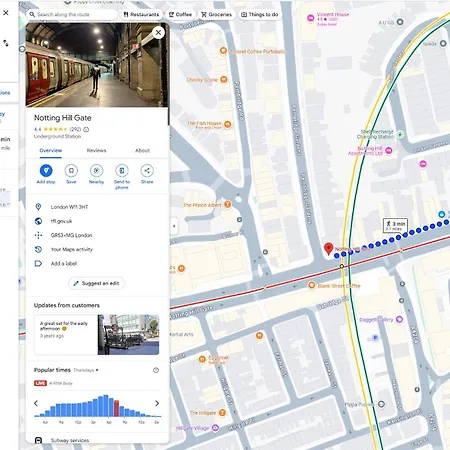Click the red Notting Hill Gate pin
The width and height of the screenshot is (450, 450).
click(x=329, y=249)
